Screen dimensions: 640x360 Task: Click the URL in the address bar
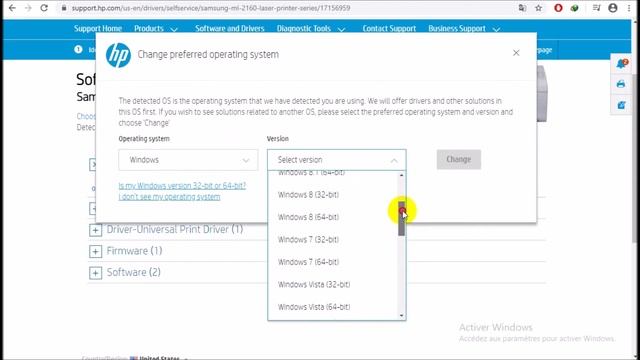point(211,8)
